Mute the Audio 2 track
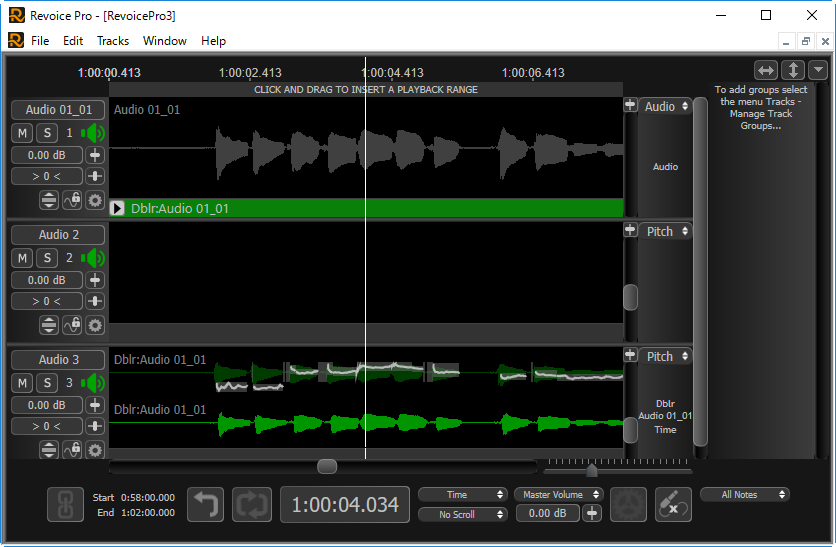This screenshot has width=836, height=547. point(22,259)
